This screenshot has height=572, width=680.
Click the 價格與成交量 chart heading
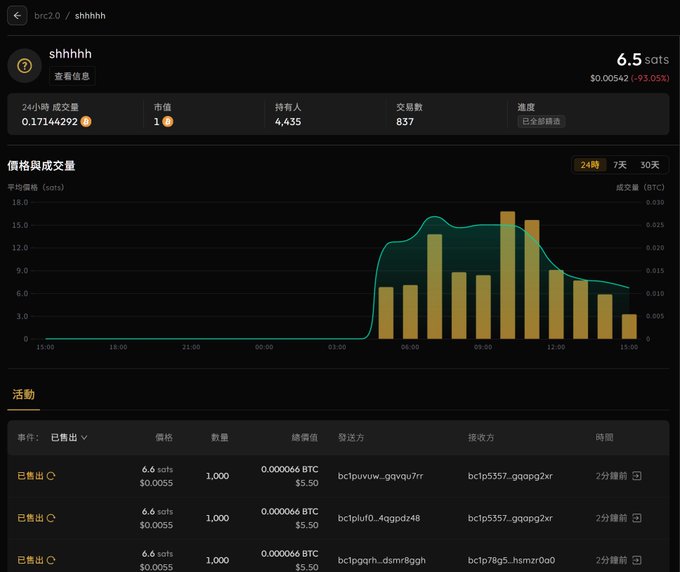pos(41,166)
